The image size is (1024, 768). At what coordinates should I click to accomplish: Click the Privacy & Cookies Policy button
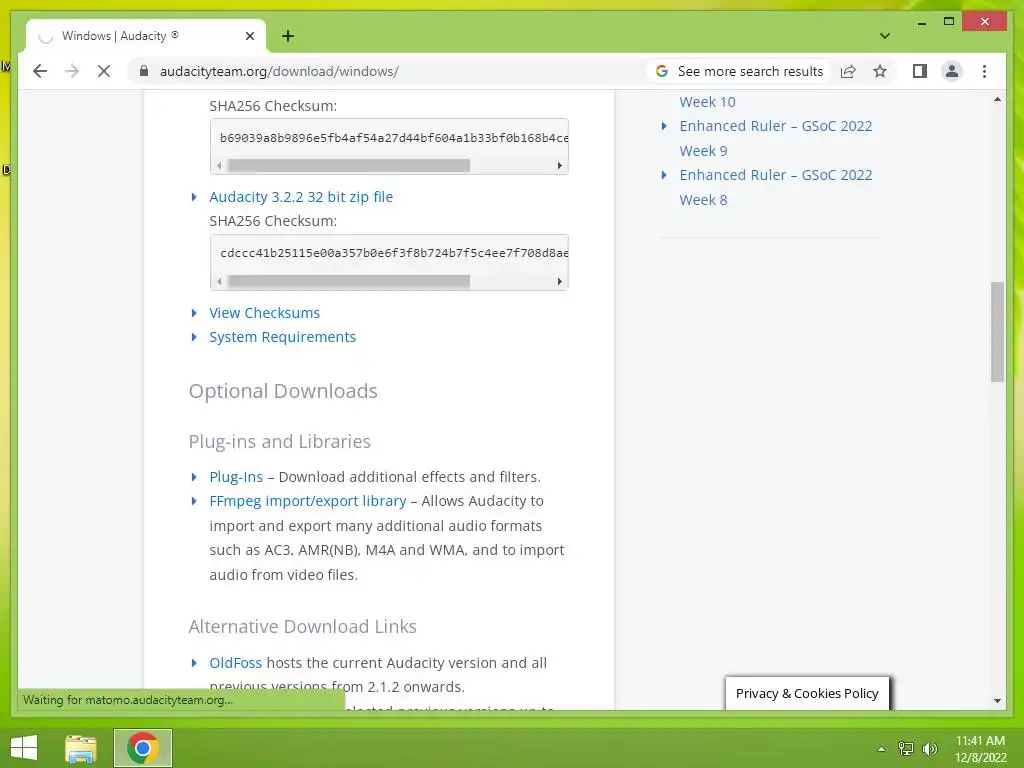[x=807, y=694]
